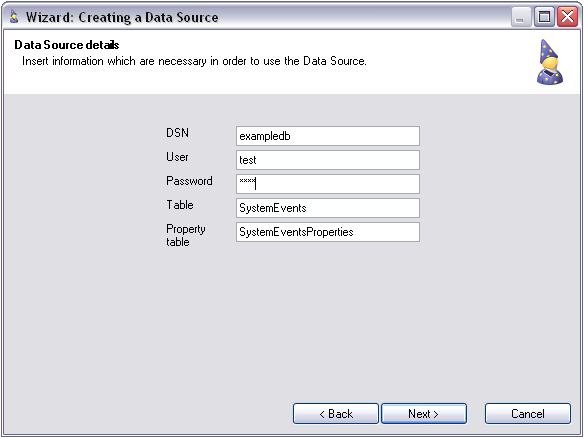Viewport: 584px width, 437px height.
Task: Maximize the Creating a Data Source window
Action: tap(544, 17)
